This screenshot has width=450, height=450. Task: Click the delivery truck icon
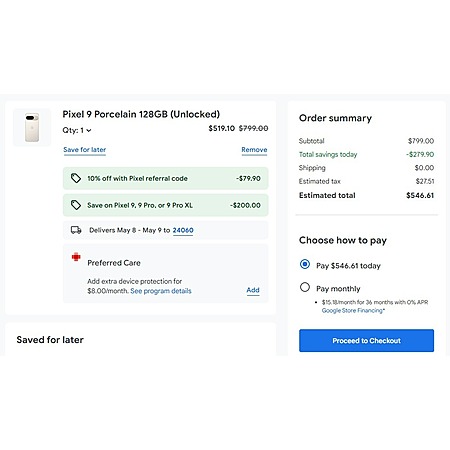(76, 230)
